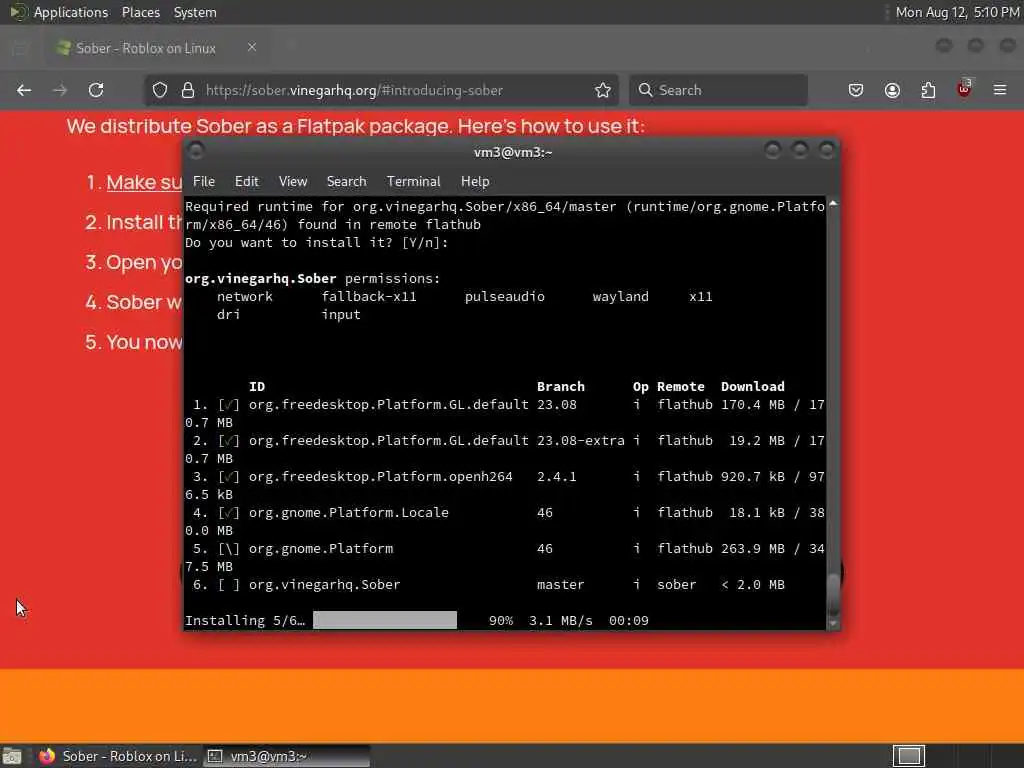
Task: Click 'org.gnome.Platform.Locale' in the list
Action: [x=349, y=513]
